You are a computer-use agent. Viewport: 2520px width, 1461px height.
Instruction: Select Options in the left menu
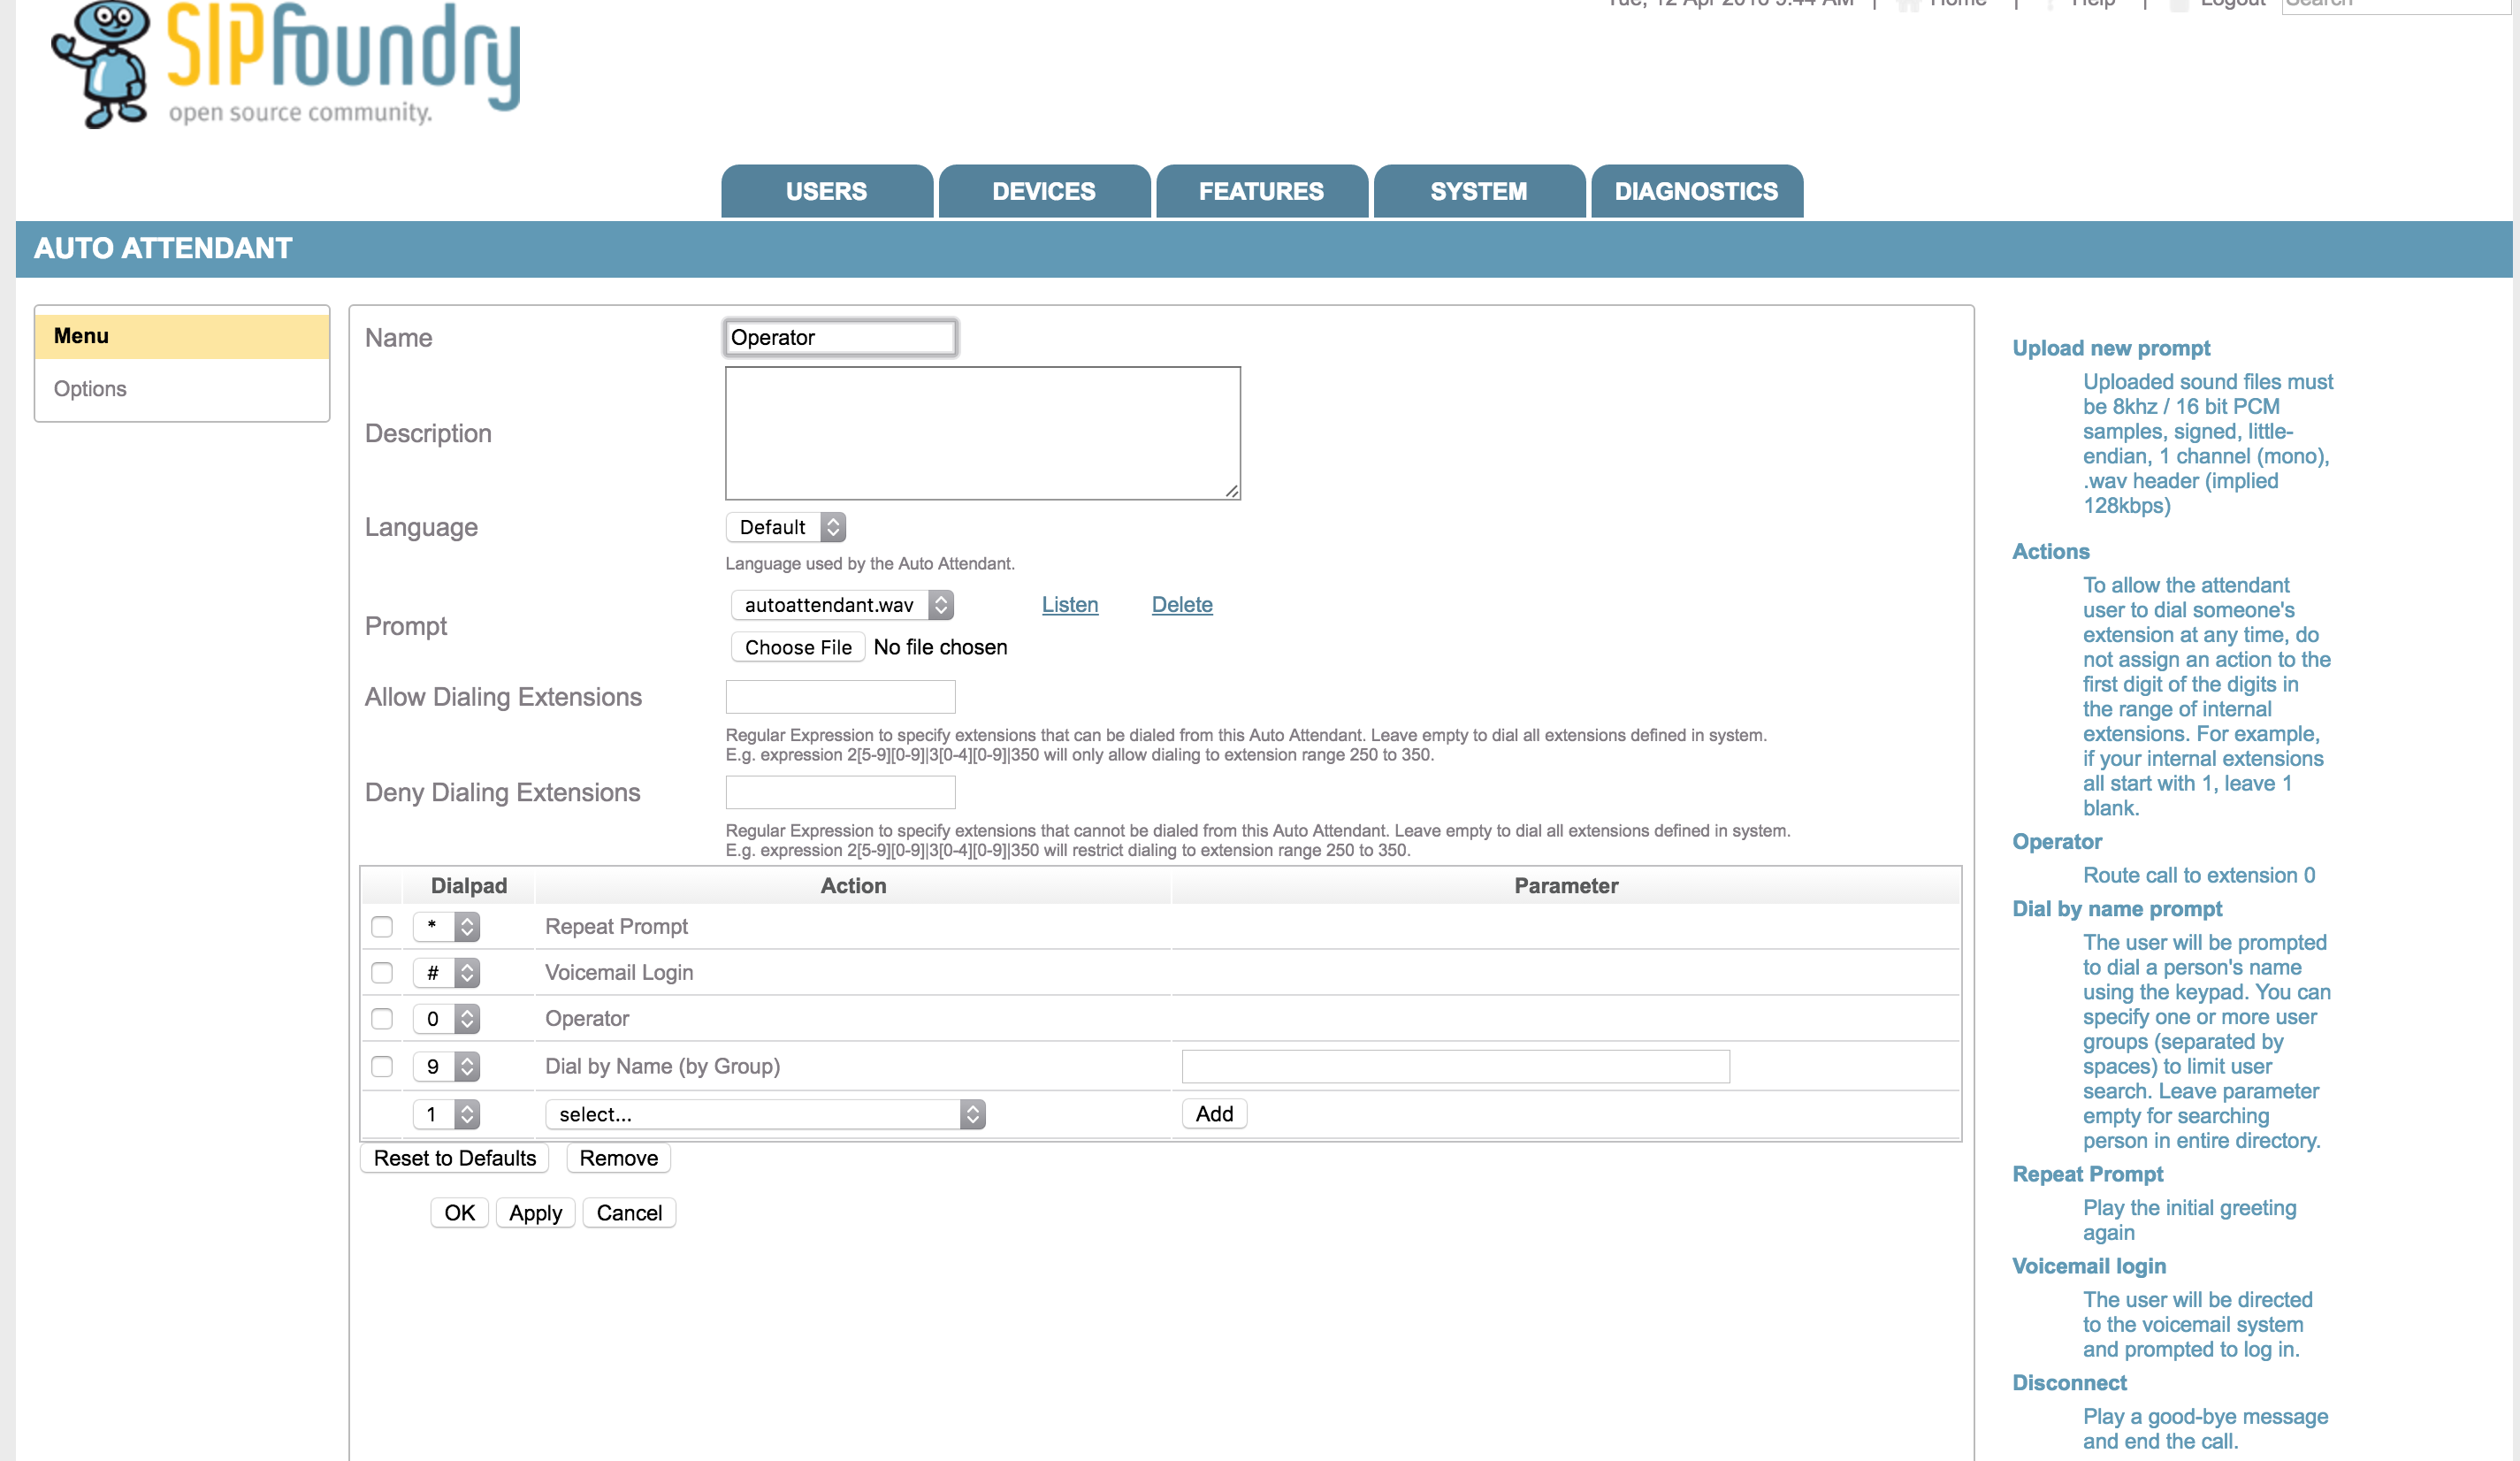point(90,389)
